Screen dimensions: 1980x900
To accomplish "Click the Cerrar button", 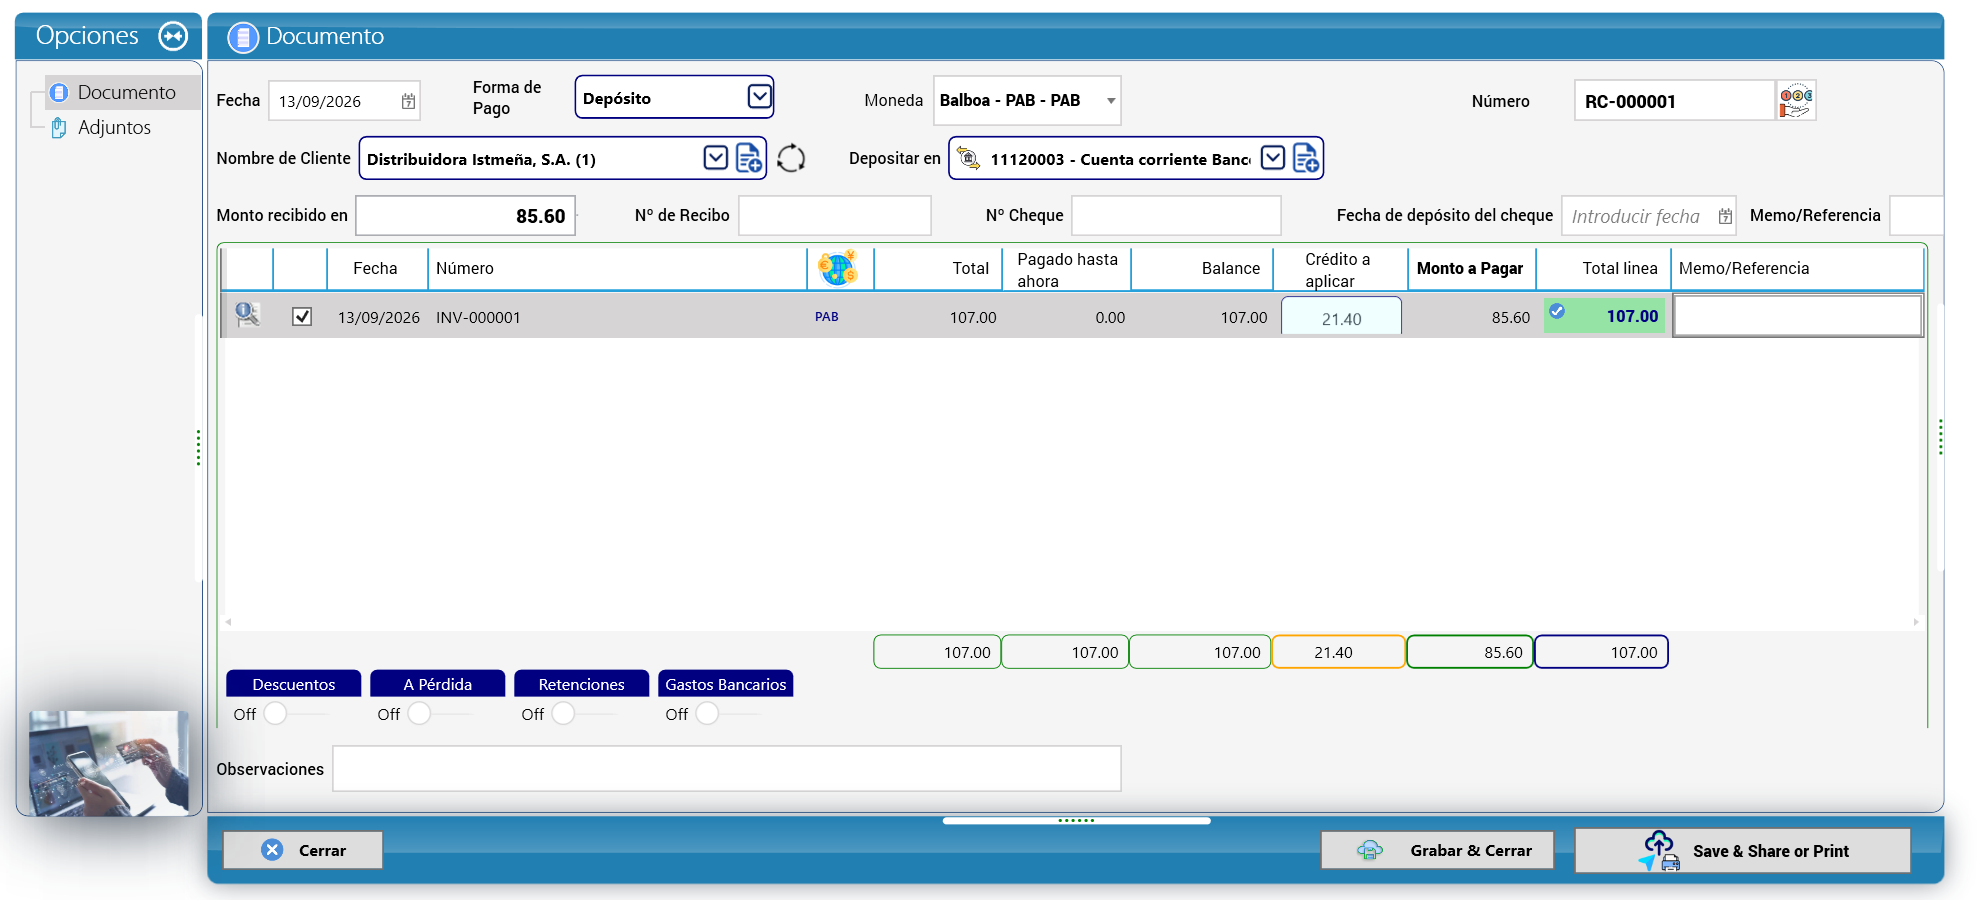I will coord(303,850).
